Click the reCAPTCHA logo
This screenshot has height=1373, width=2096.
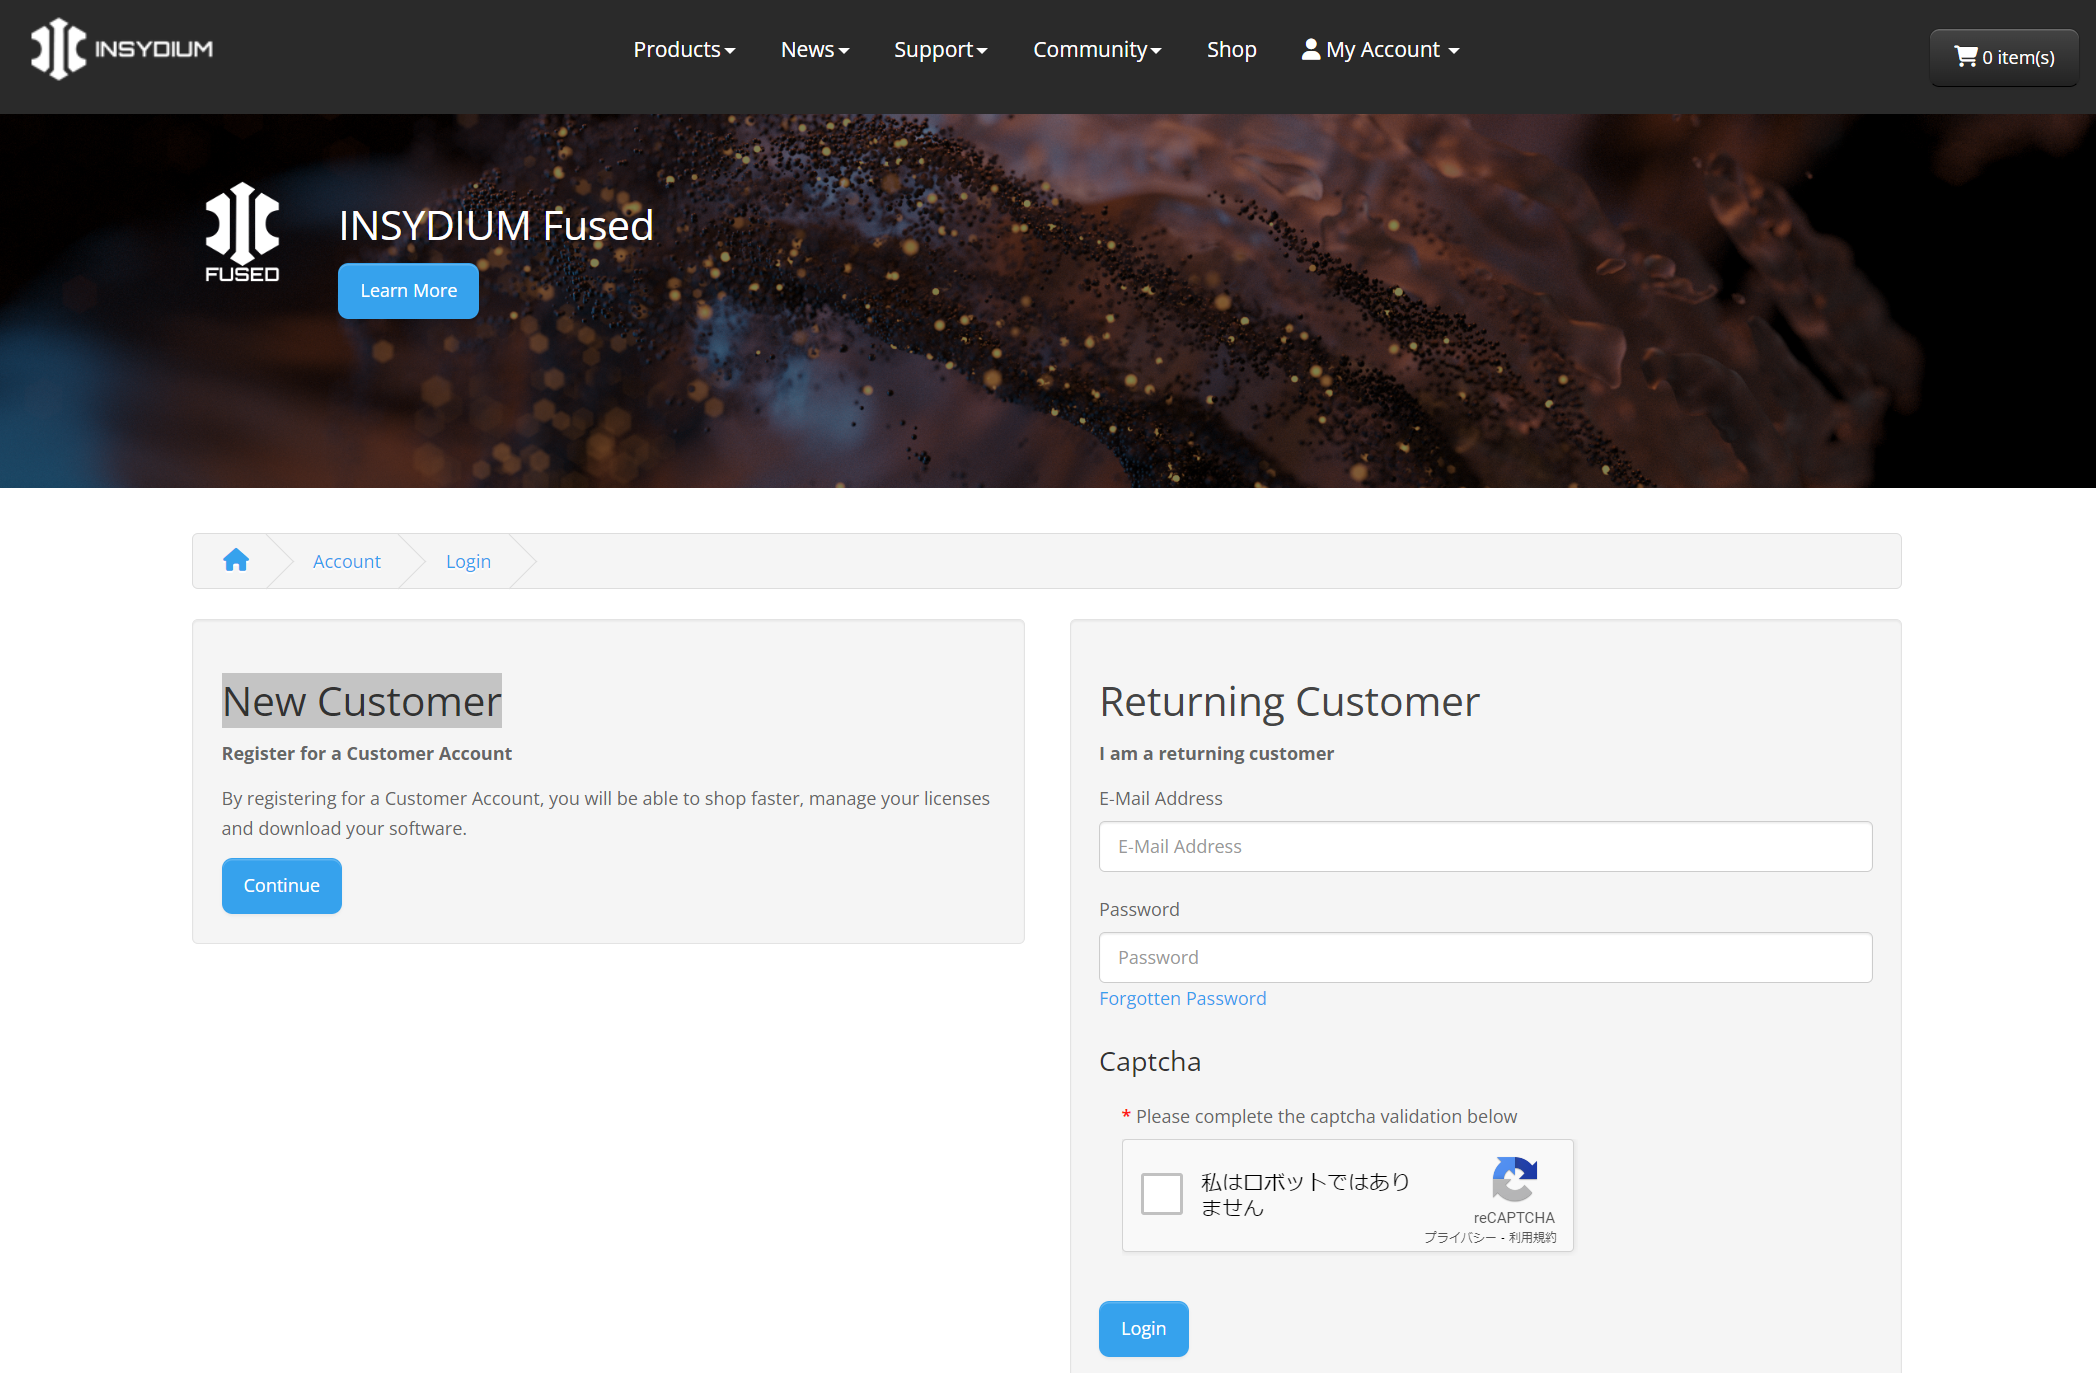[x=1514, y=1180]
